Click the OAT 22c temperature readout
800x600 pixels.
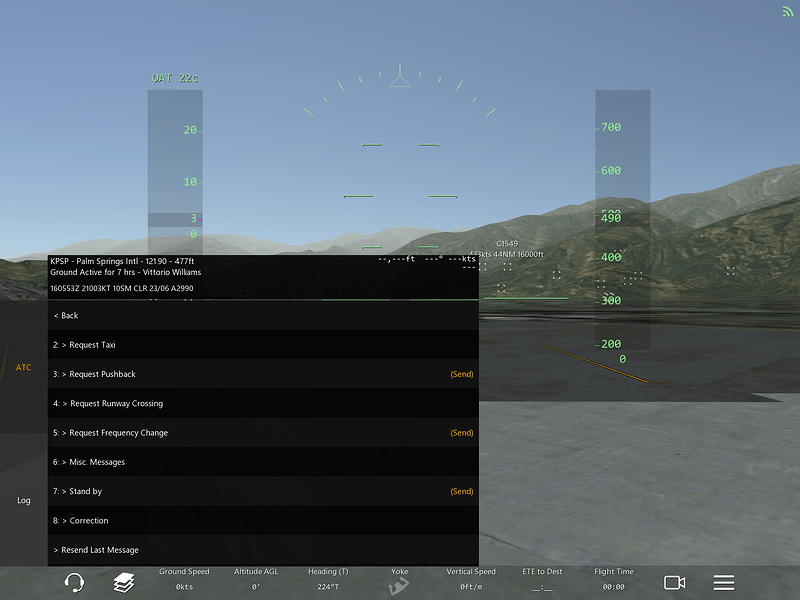pyautogui.click(x=174, y=78)
